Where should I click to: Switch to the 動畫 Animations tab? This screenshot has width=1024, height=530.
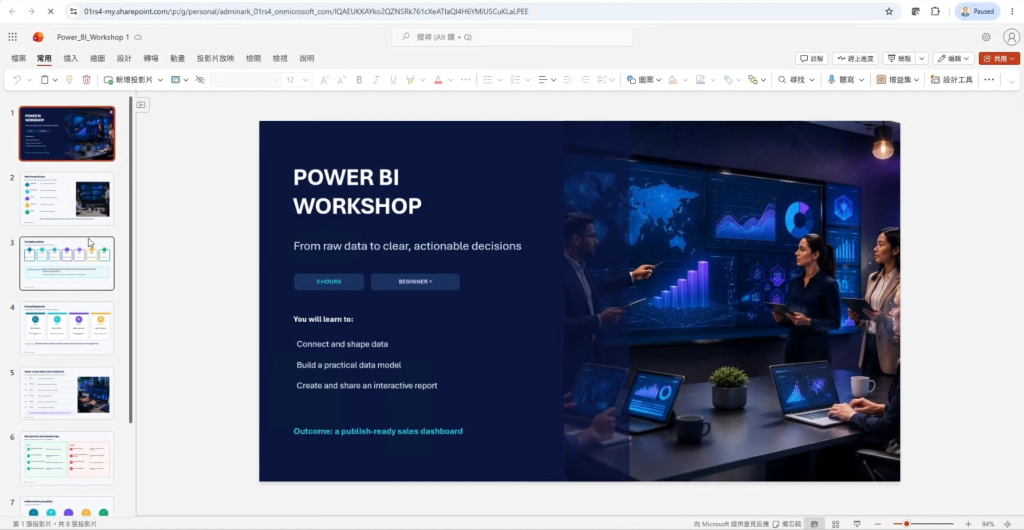pyautogui.click(x=178, y=58)
